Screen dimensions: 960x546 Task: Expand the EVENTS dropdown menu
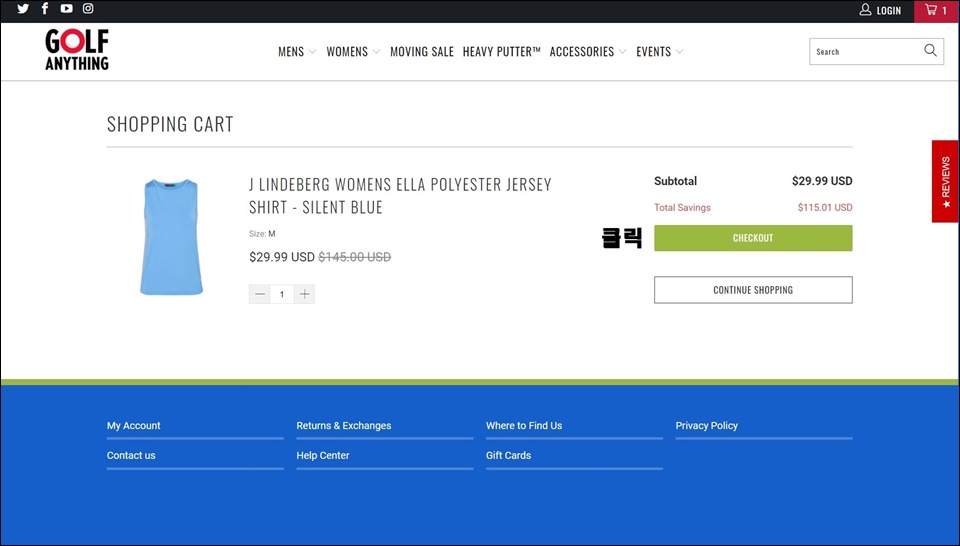click(x=659, y=52)
